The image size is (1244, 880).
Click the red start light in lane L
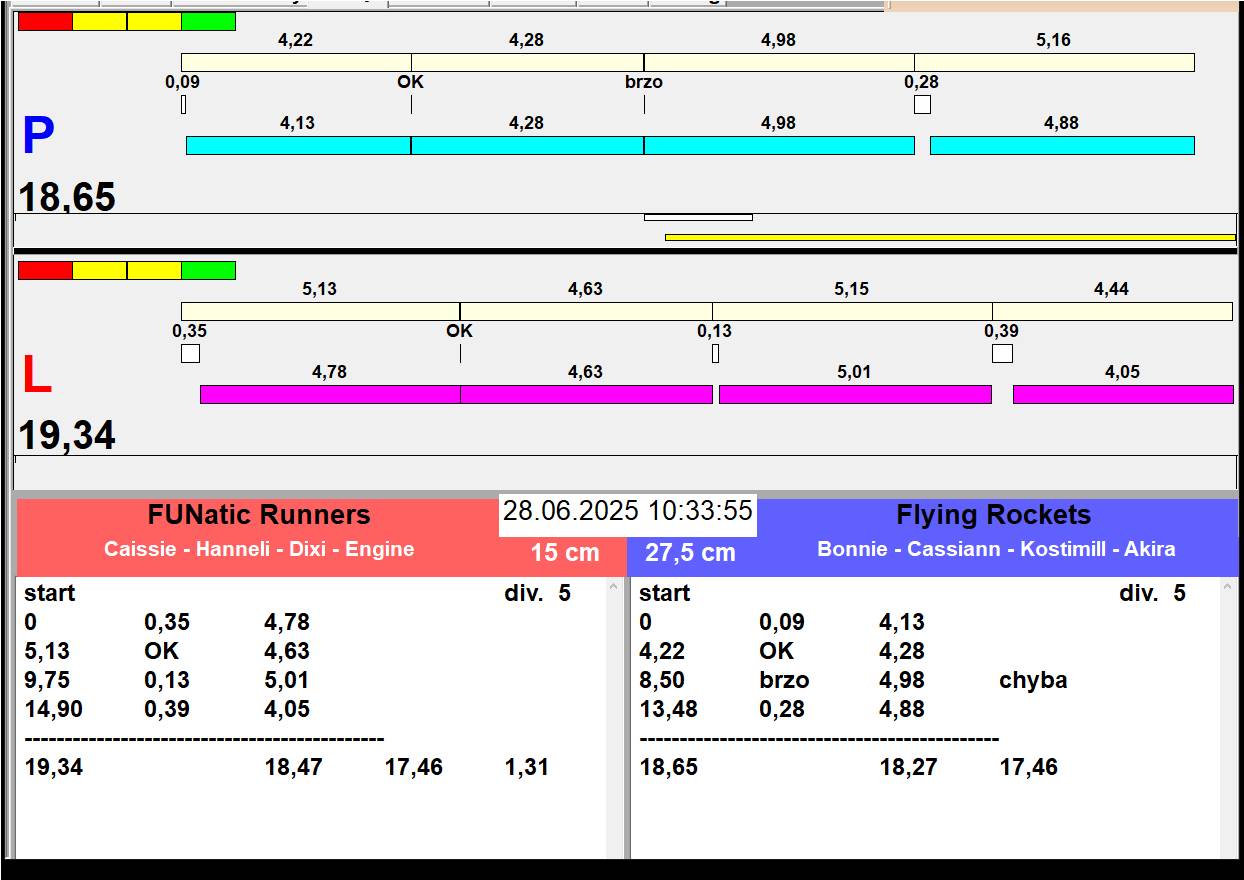[45, 271]
